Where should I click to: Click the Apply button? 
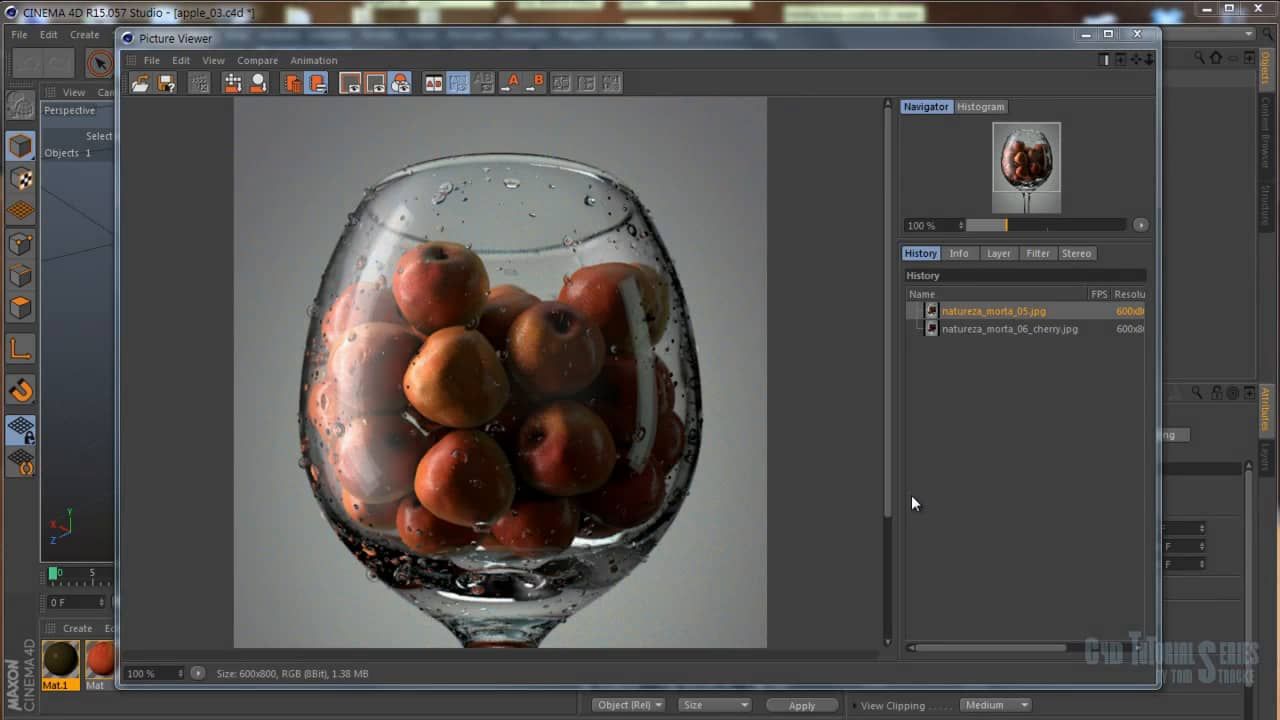802,705
